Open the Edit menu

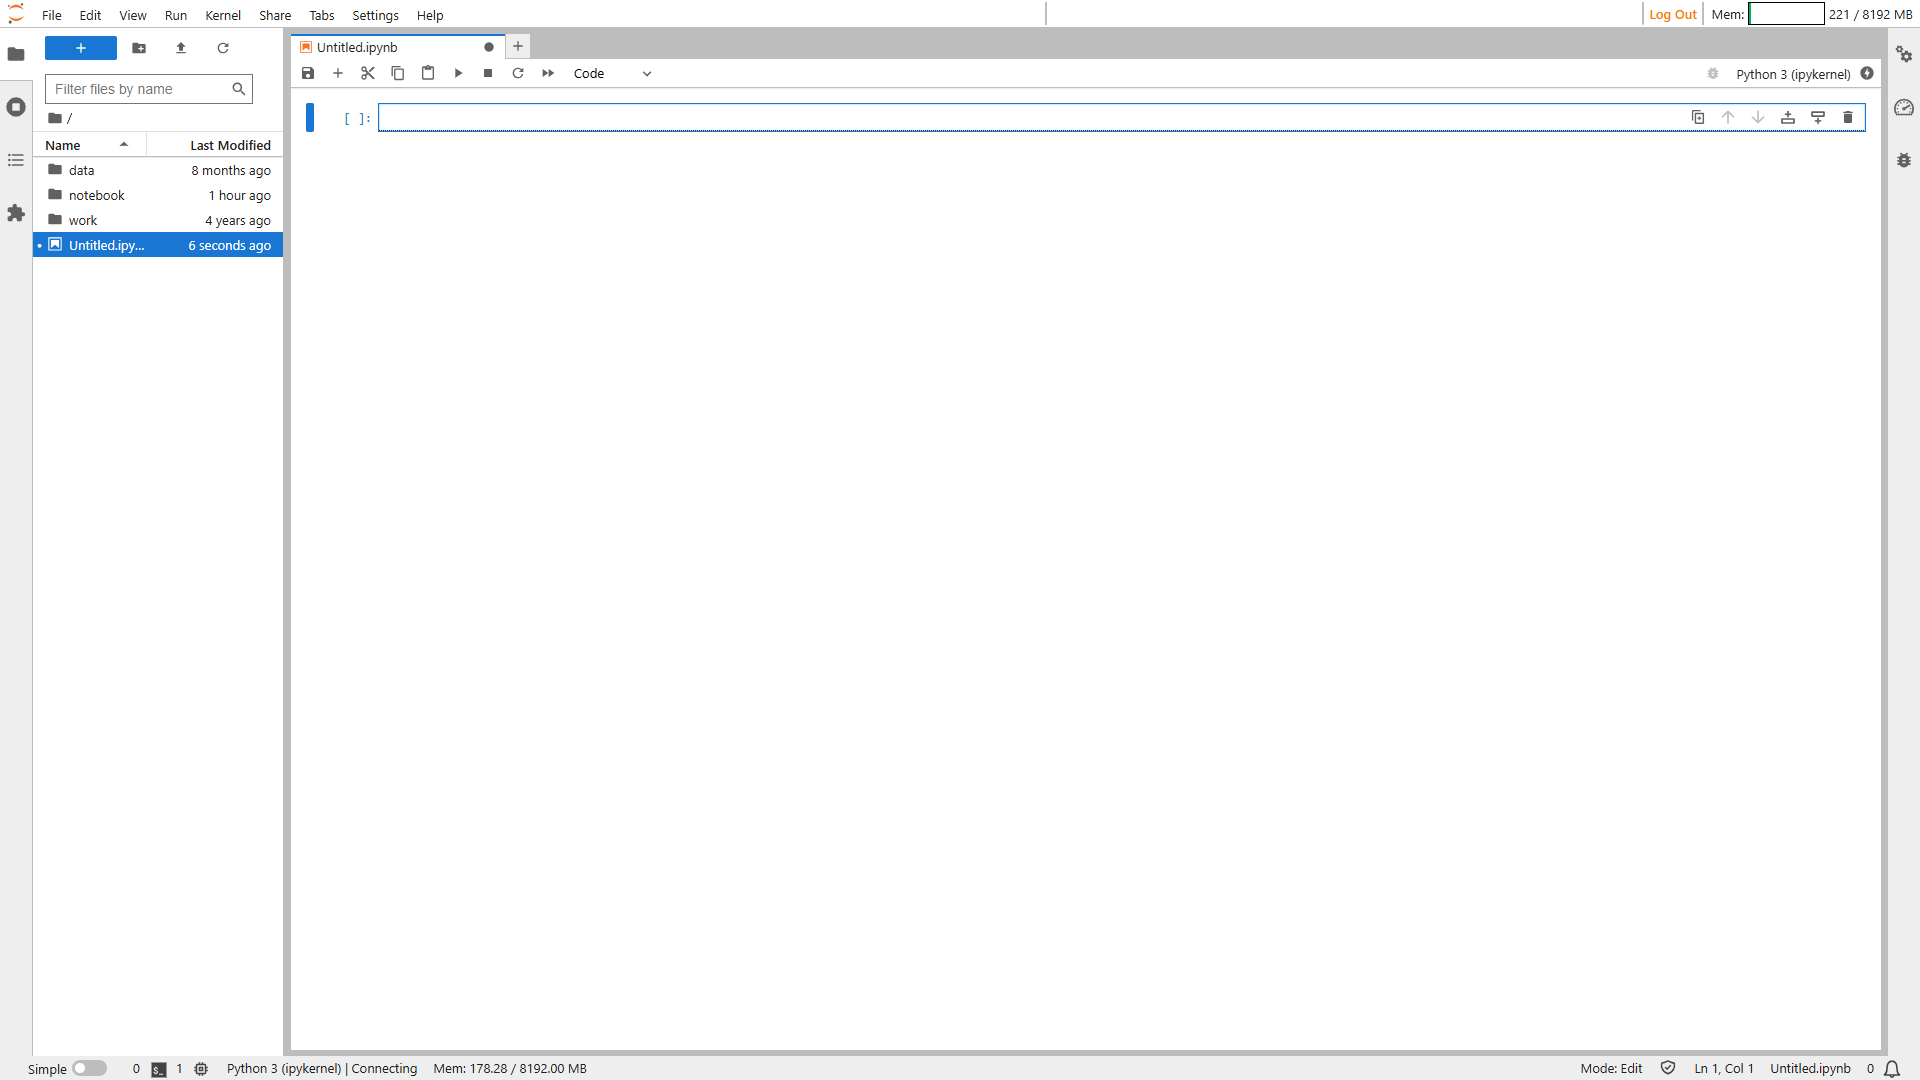(90, 15)
